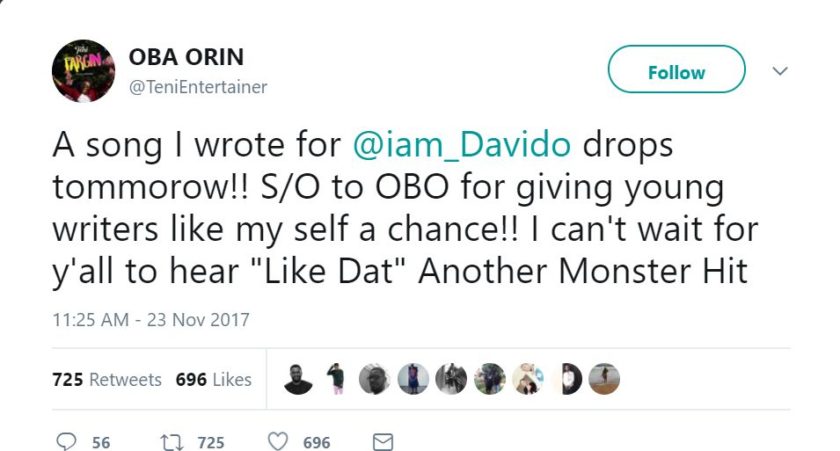The width and height of the screenshot is (840, 451).
Task: Follow the OBA ORIN account
Action: click(676, 70)
